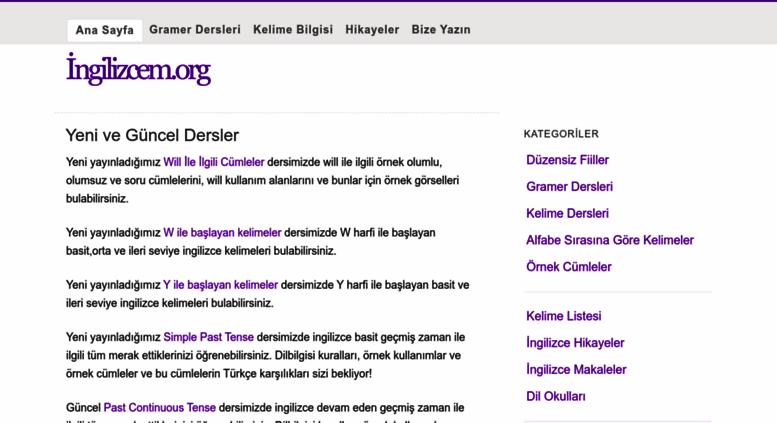This screenshot has height=423, width=777.
Task: Choose Kelime Dersleri in the sidebar
Action: (x=567, y=214)
